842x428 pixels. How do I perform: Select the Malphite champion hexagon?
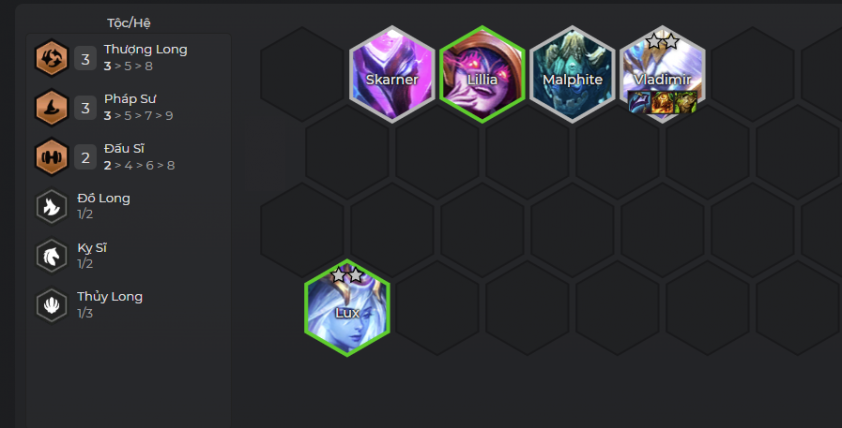click(572, 75)
